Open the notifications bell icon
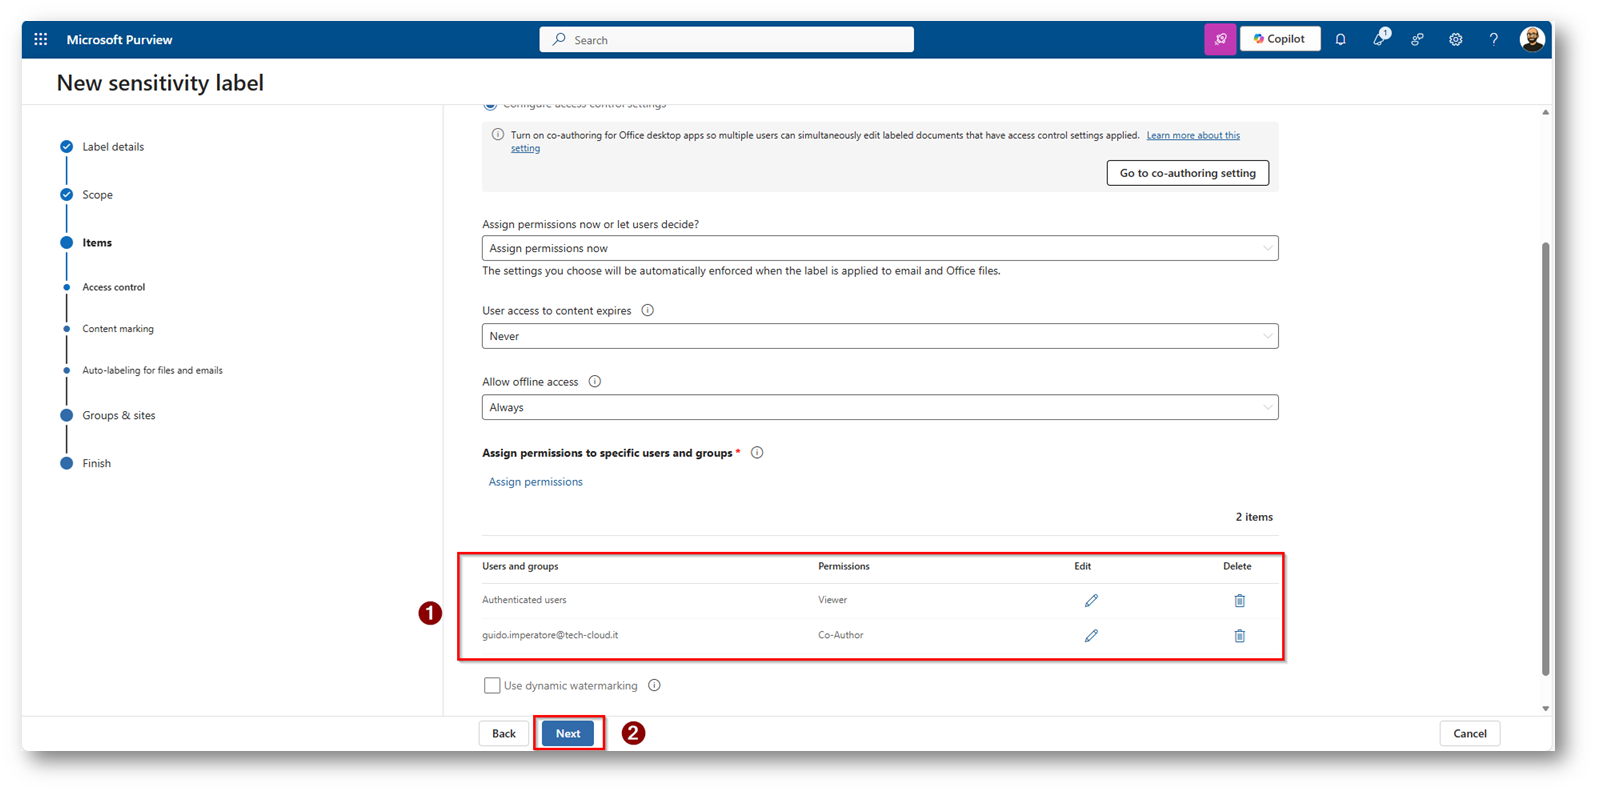The height and width of the screenshot is (793, 1597). click(x=1340, y=40)
